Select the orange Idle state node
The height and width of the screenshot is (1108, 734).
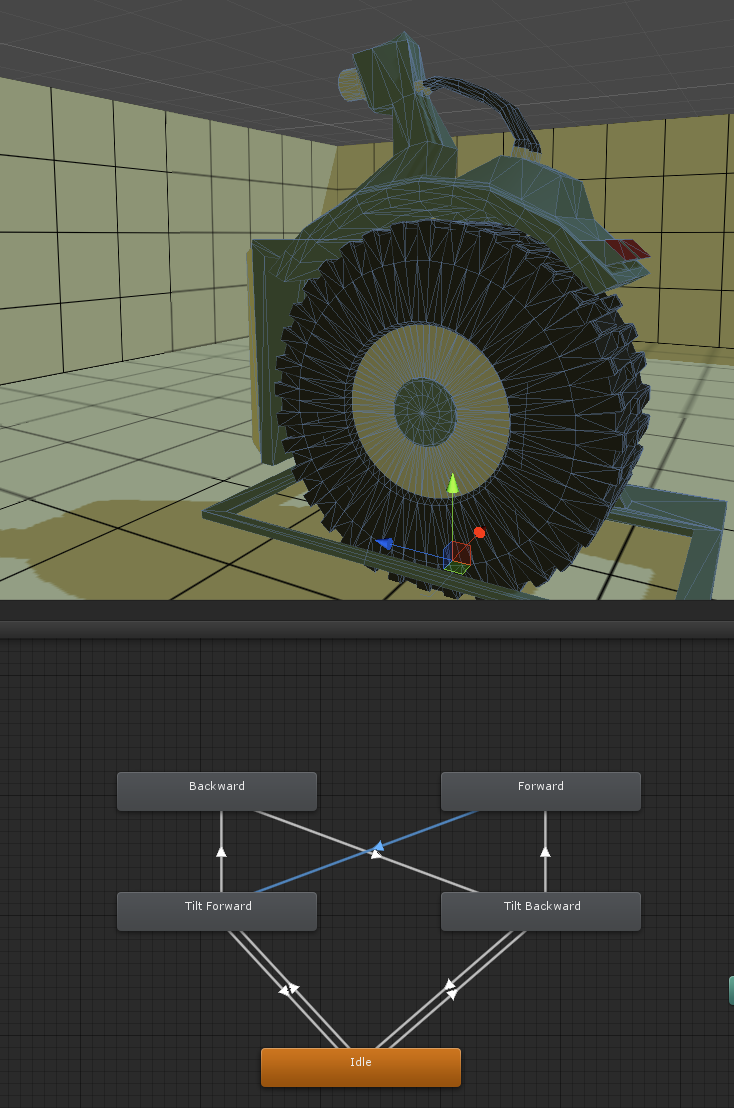click(x=360, y=1067)
